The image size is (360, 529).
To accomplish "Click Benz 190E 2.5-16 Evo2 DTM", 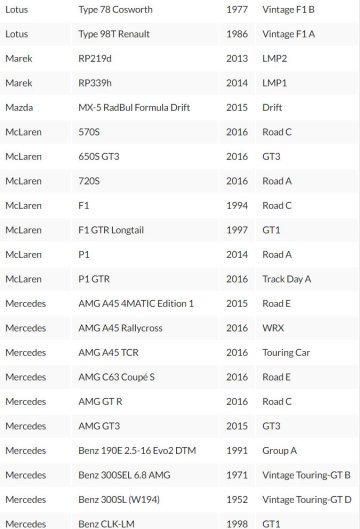I will tap(137, 451).
